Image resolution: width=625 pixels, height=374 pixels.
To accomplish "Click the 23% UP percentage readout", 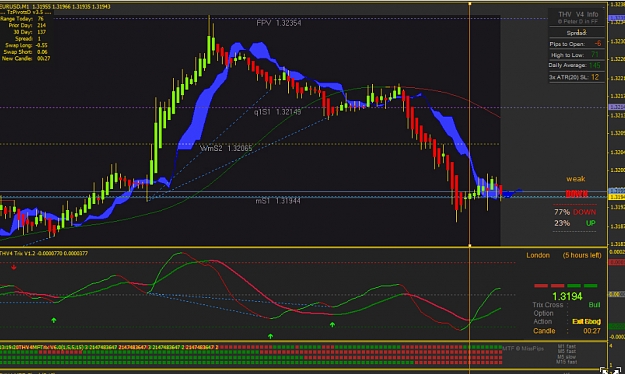I will (575, 223).
